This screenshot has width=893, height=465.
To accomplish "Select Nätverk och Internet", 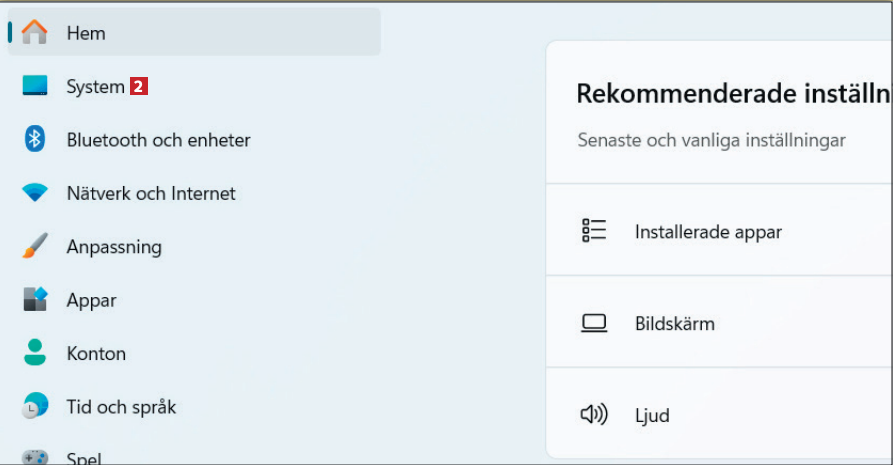I will 151,193.
